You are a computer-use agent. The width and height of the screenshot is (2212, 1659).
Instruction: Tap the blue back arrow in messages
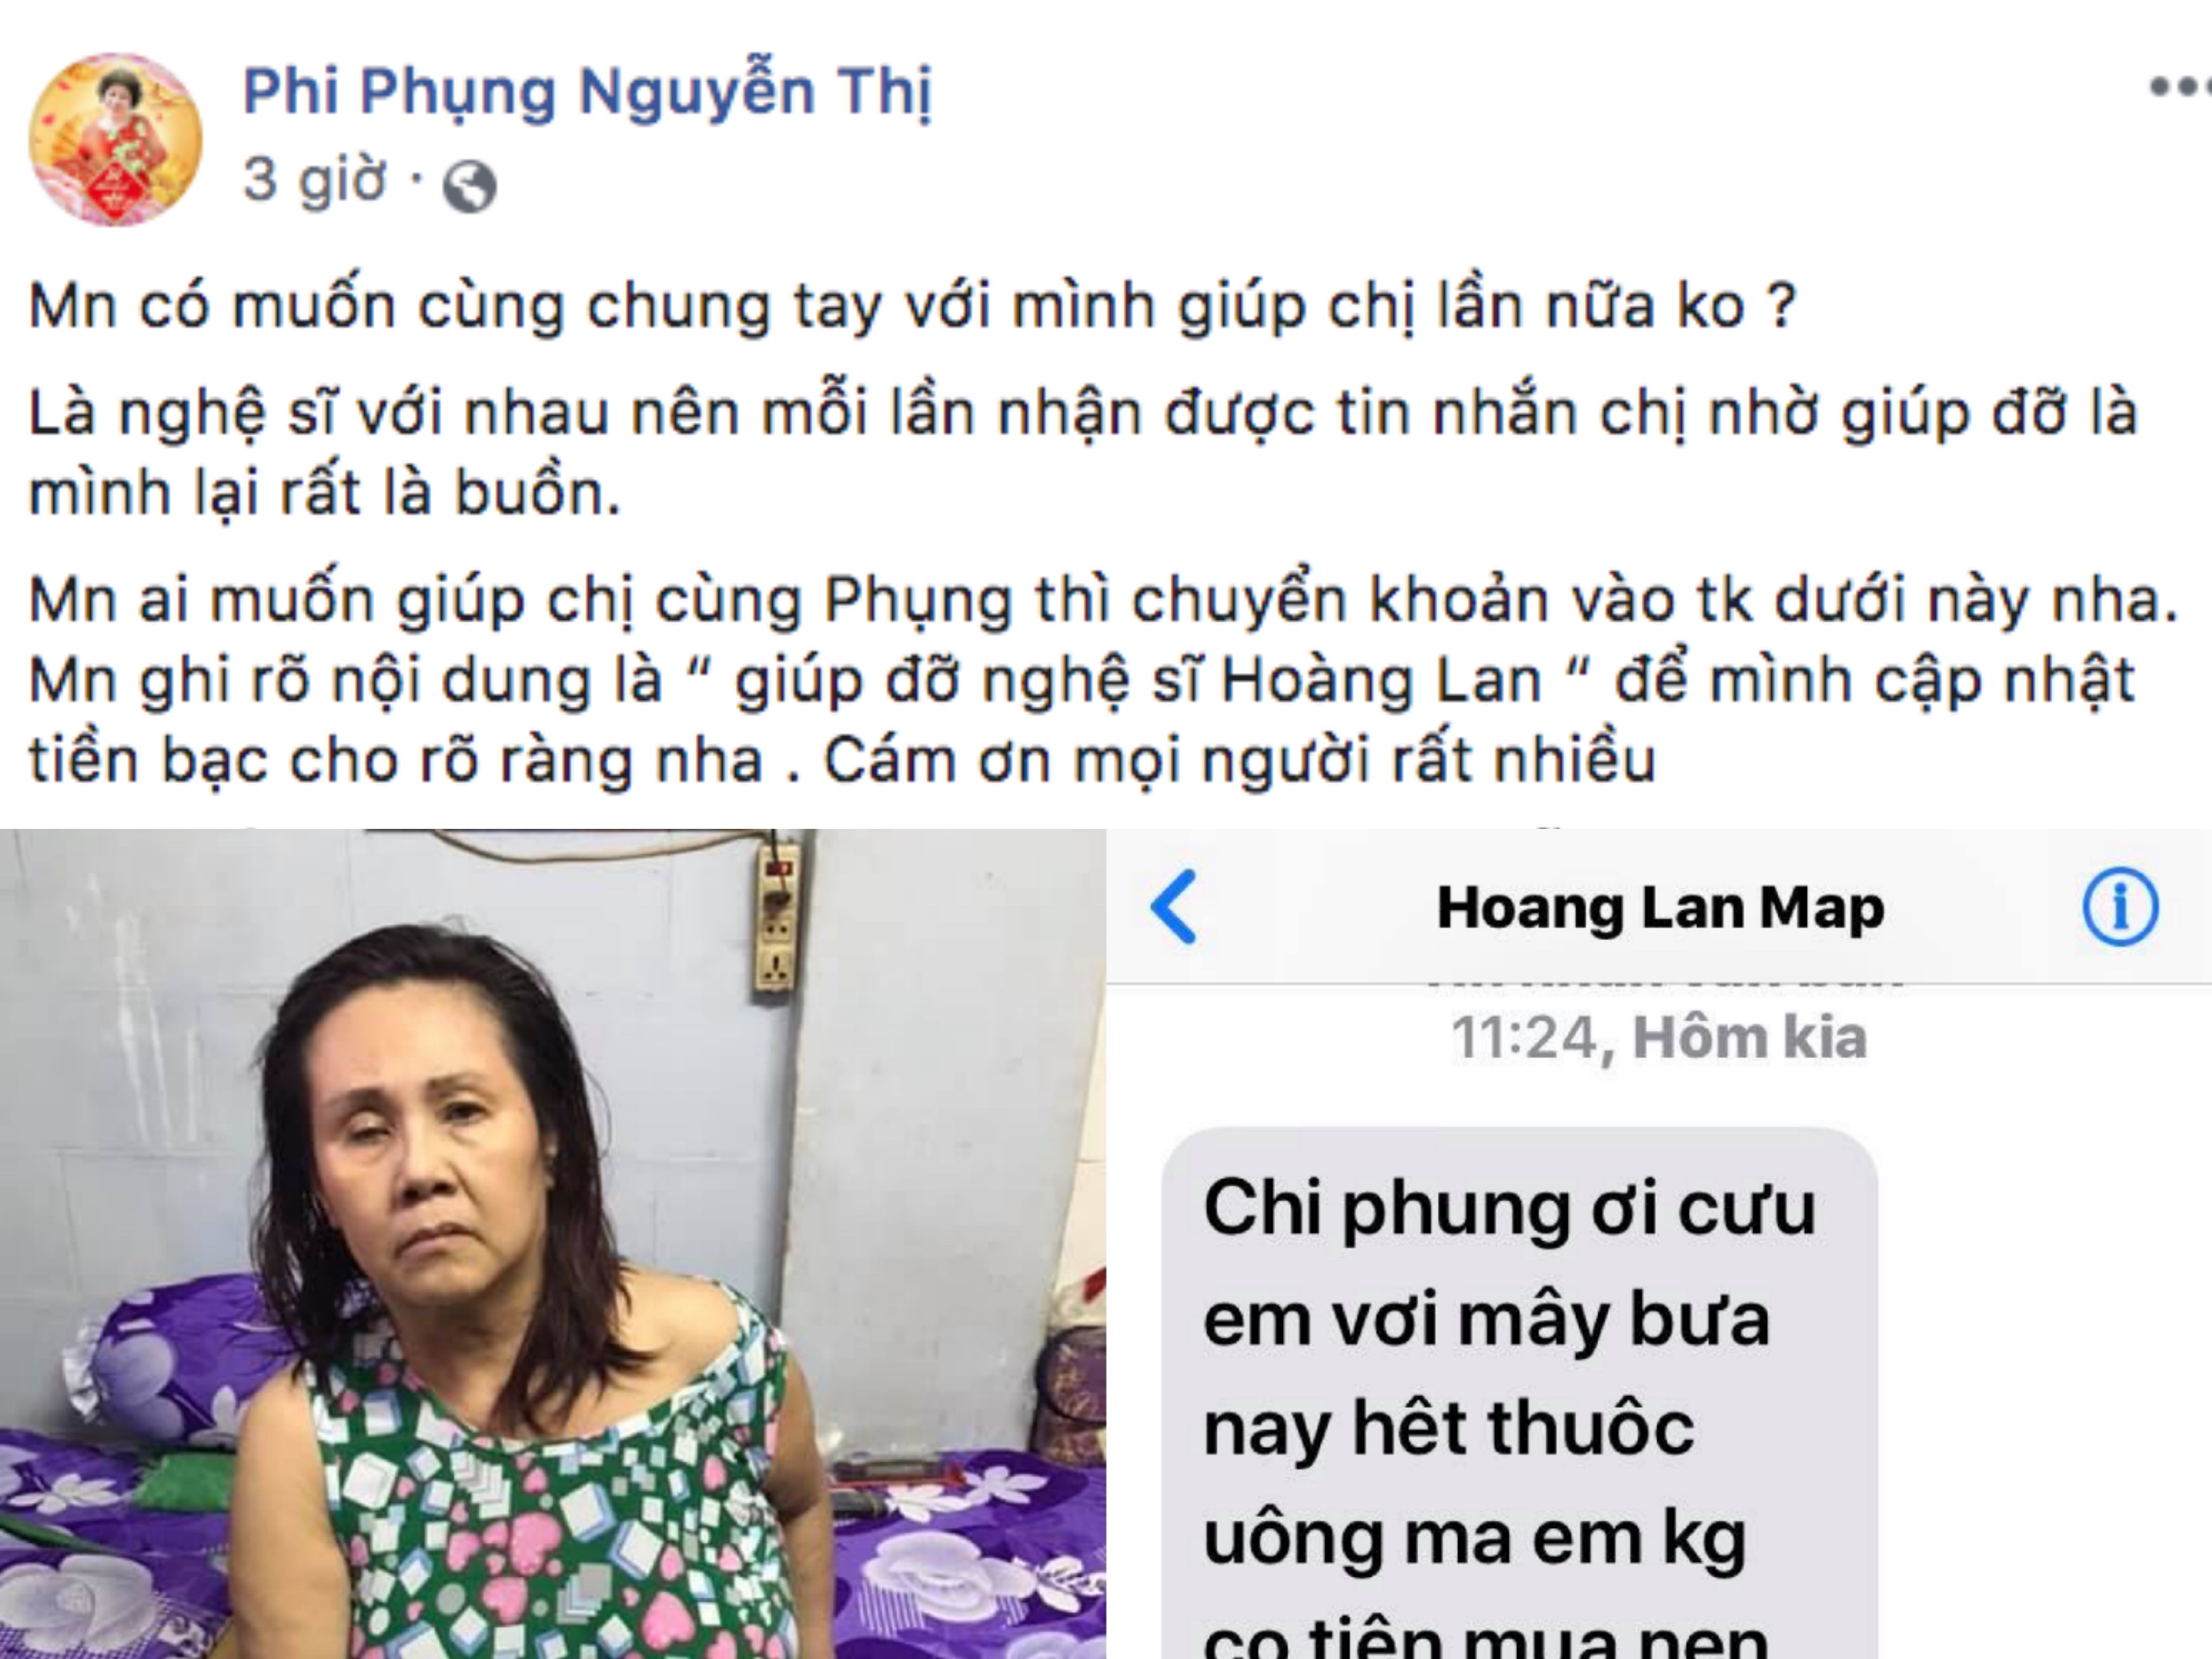pos(1174,907)
